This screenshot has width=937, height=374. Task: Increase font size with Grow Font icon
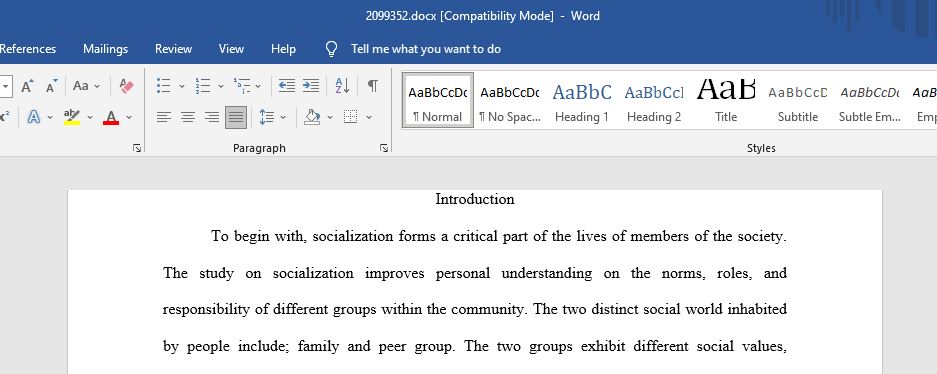[x=27, y=86]
